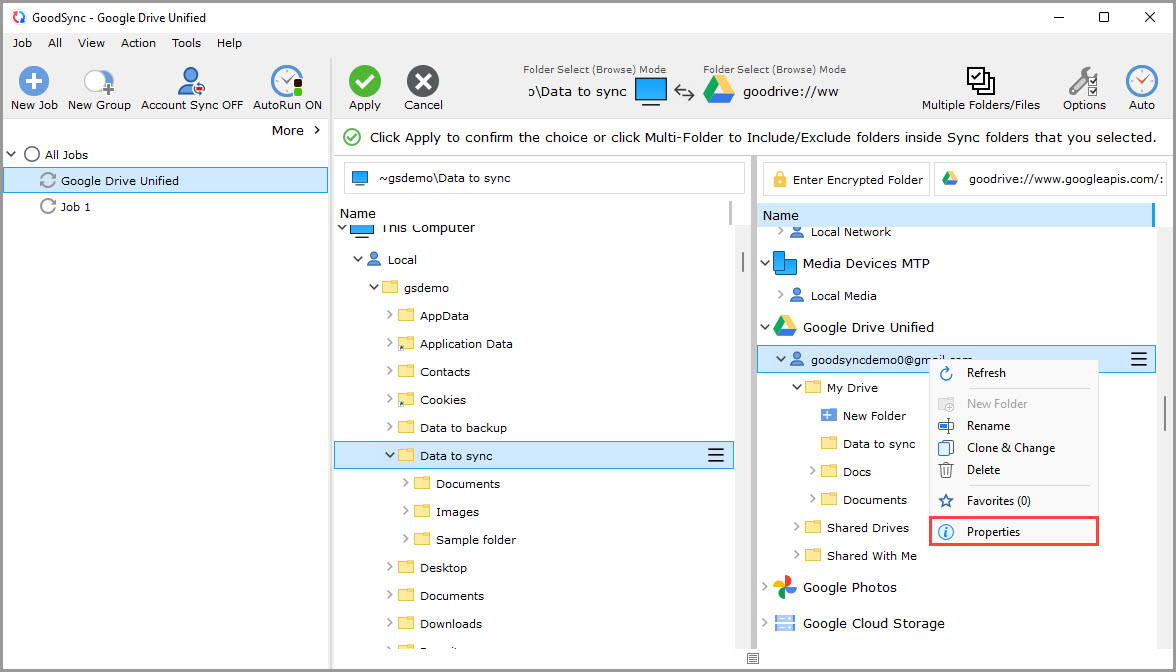The width and height of the screenshot is (1176, 672).
Task: Click the trash icon next to Delete
Action: point(946,470)
